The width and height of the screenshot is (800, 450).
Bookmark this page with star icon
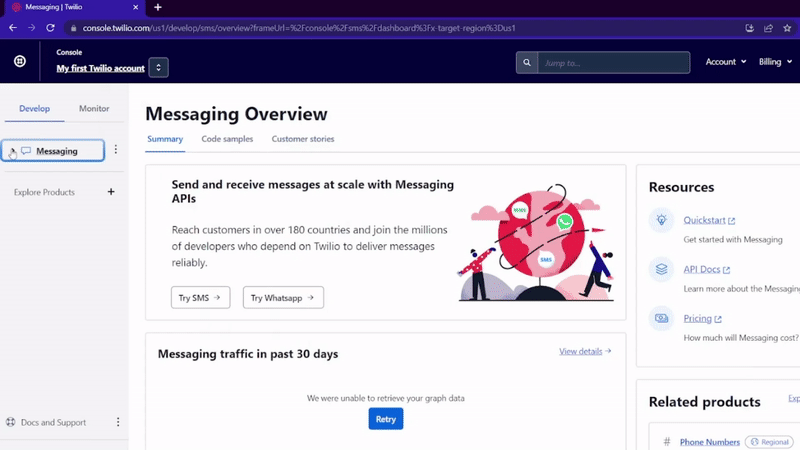(787, 28)
